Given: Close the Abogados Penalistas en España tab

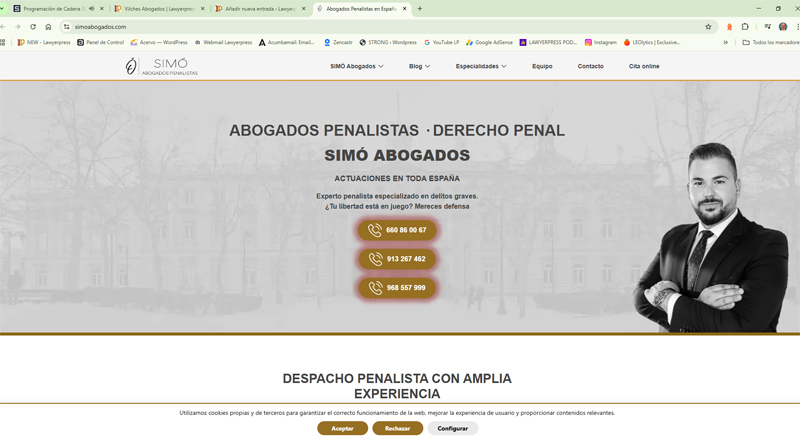Looking at the screenshot, I should (x=405, y=9).
